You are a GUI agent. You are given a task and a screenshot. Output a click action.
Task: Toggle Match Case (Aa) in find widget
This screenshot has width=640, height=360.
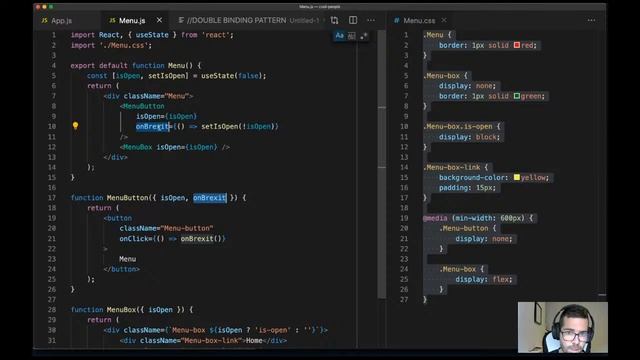coord(340,36)
